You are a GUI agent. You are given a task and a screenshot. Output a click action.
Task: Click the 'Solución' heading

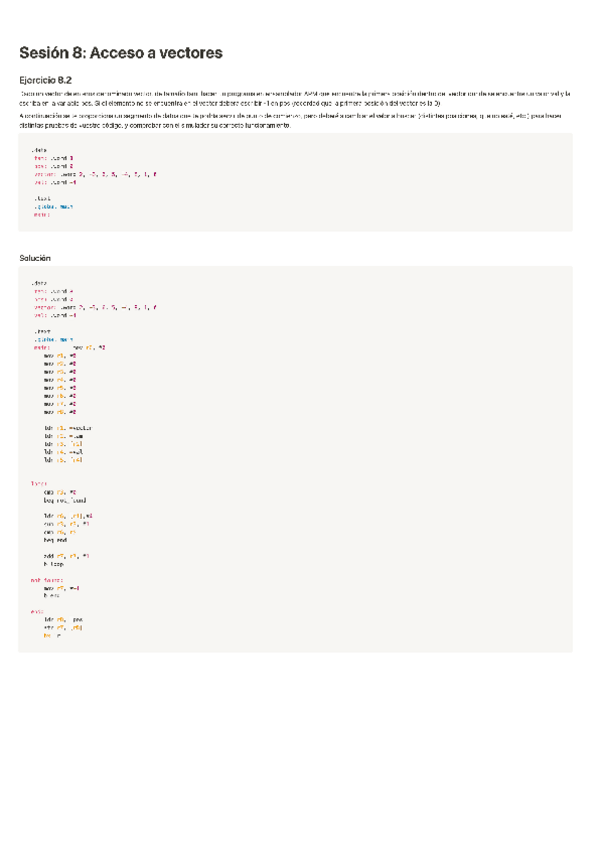tap(35, 258)
